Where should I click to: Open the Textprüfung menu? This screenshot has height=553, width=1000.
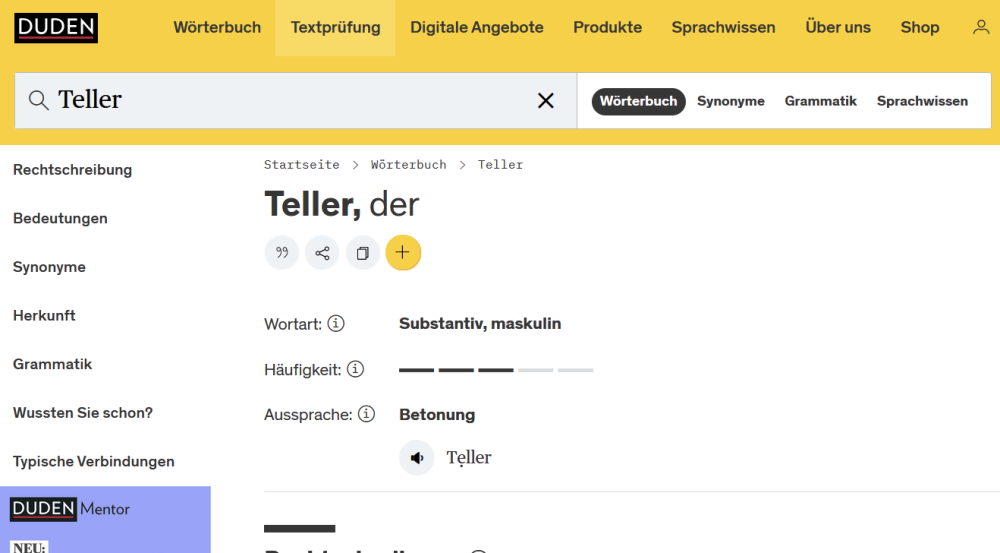pos(335,28)
